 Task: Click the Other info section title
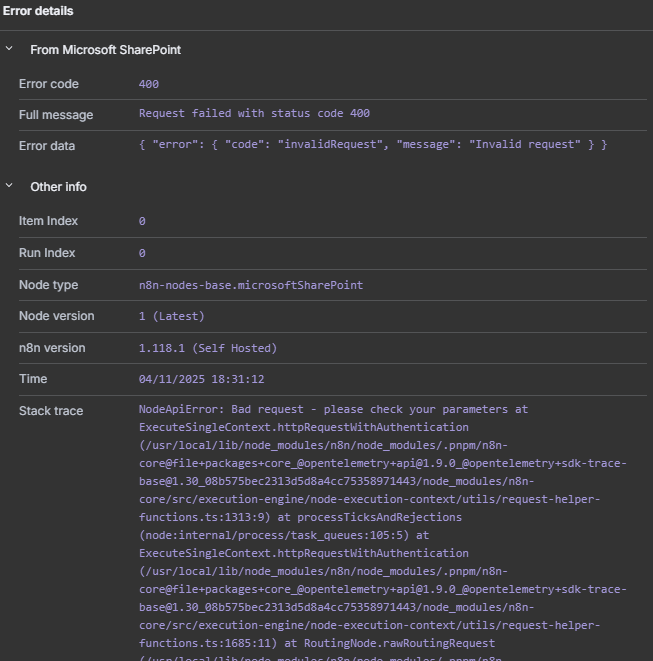pyautogui.click(x=58, y=186)
